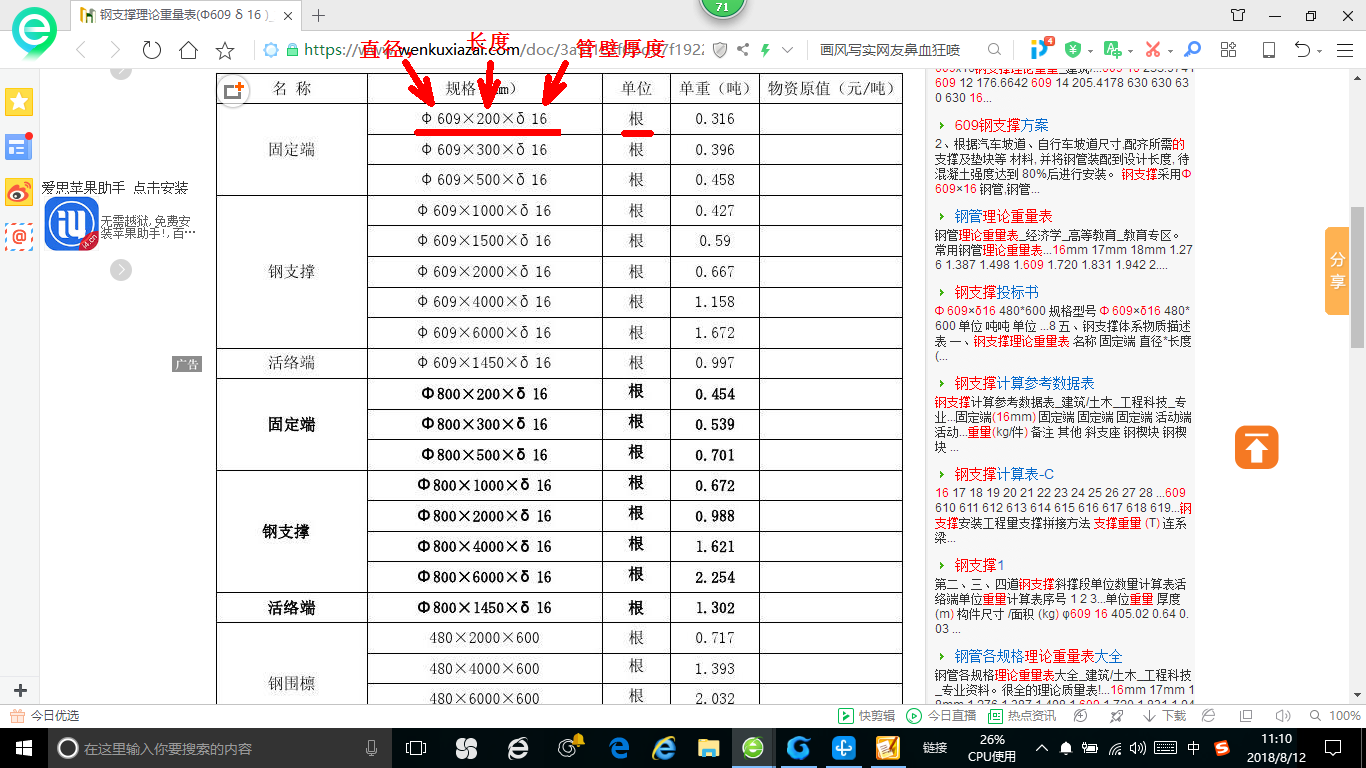The width and height of the screenshot is (1366, 768).
Task: Click the orange back-to-top arrow button
Action: 1257,446
